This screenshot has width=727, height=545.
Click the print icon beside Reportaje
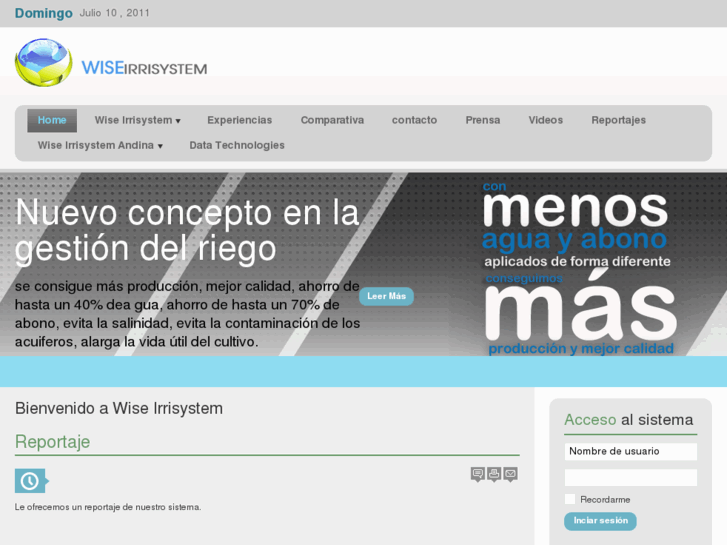tap(494, 474)
